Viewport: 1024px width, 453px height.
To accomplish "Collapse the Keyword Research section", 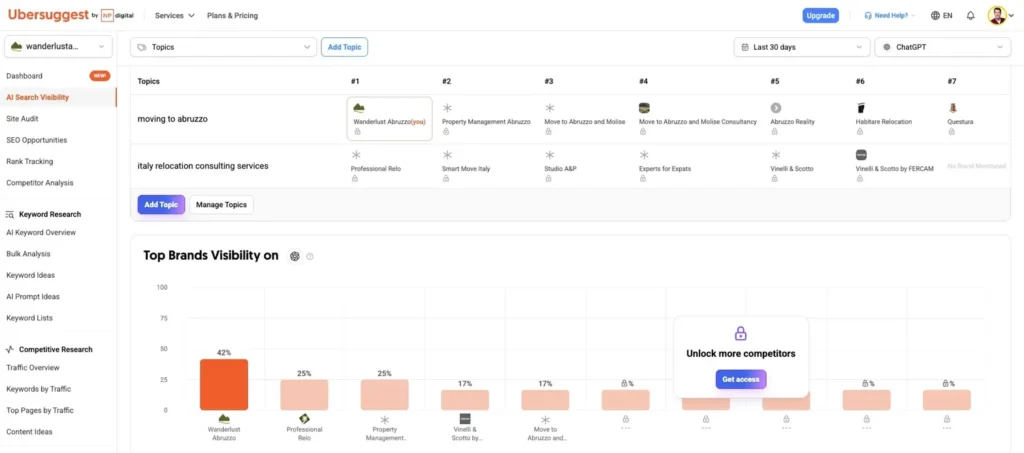I will (x=44, y=214).
